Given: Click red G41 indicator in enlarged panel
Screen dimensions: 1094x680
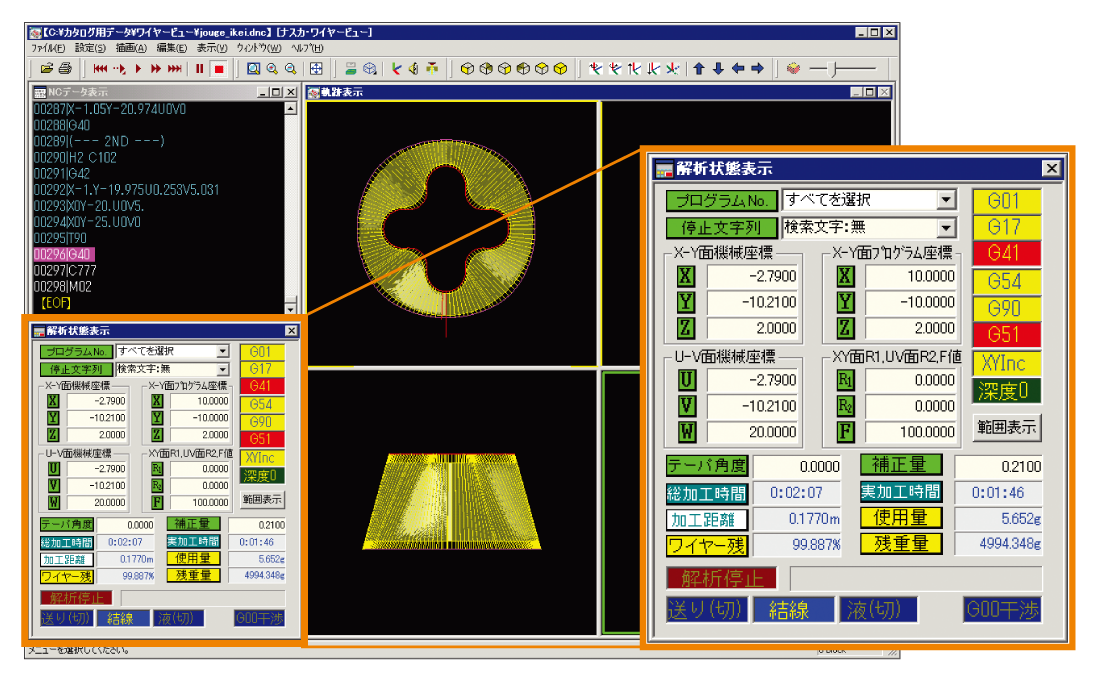Looking at the screenshot, I should tap(1006, 253).
